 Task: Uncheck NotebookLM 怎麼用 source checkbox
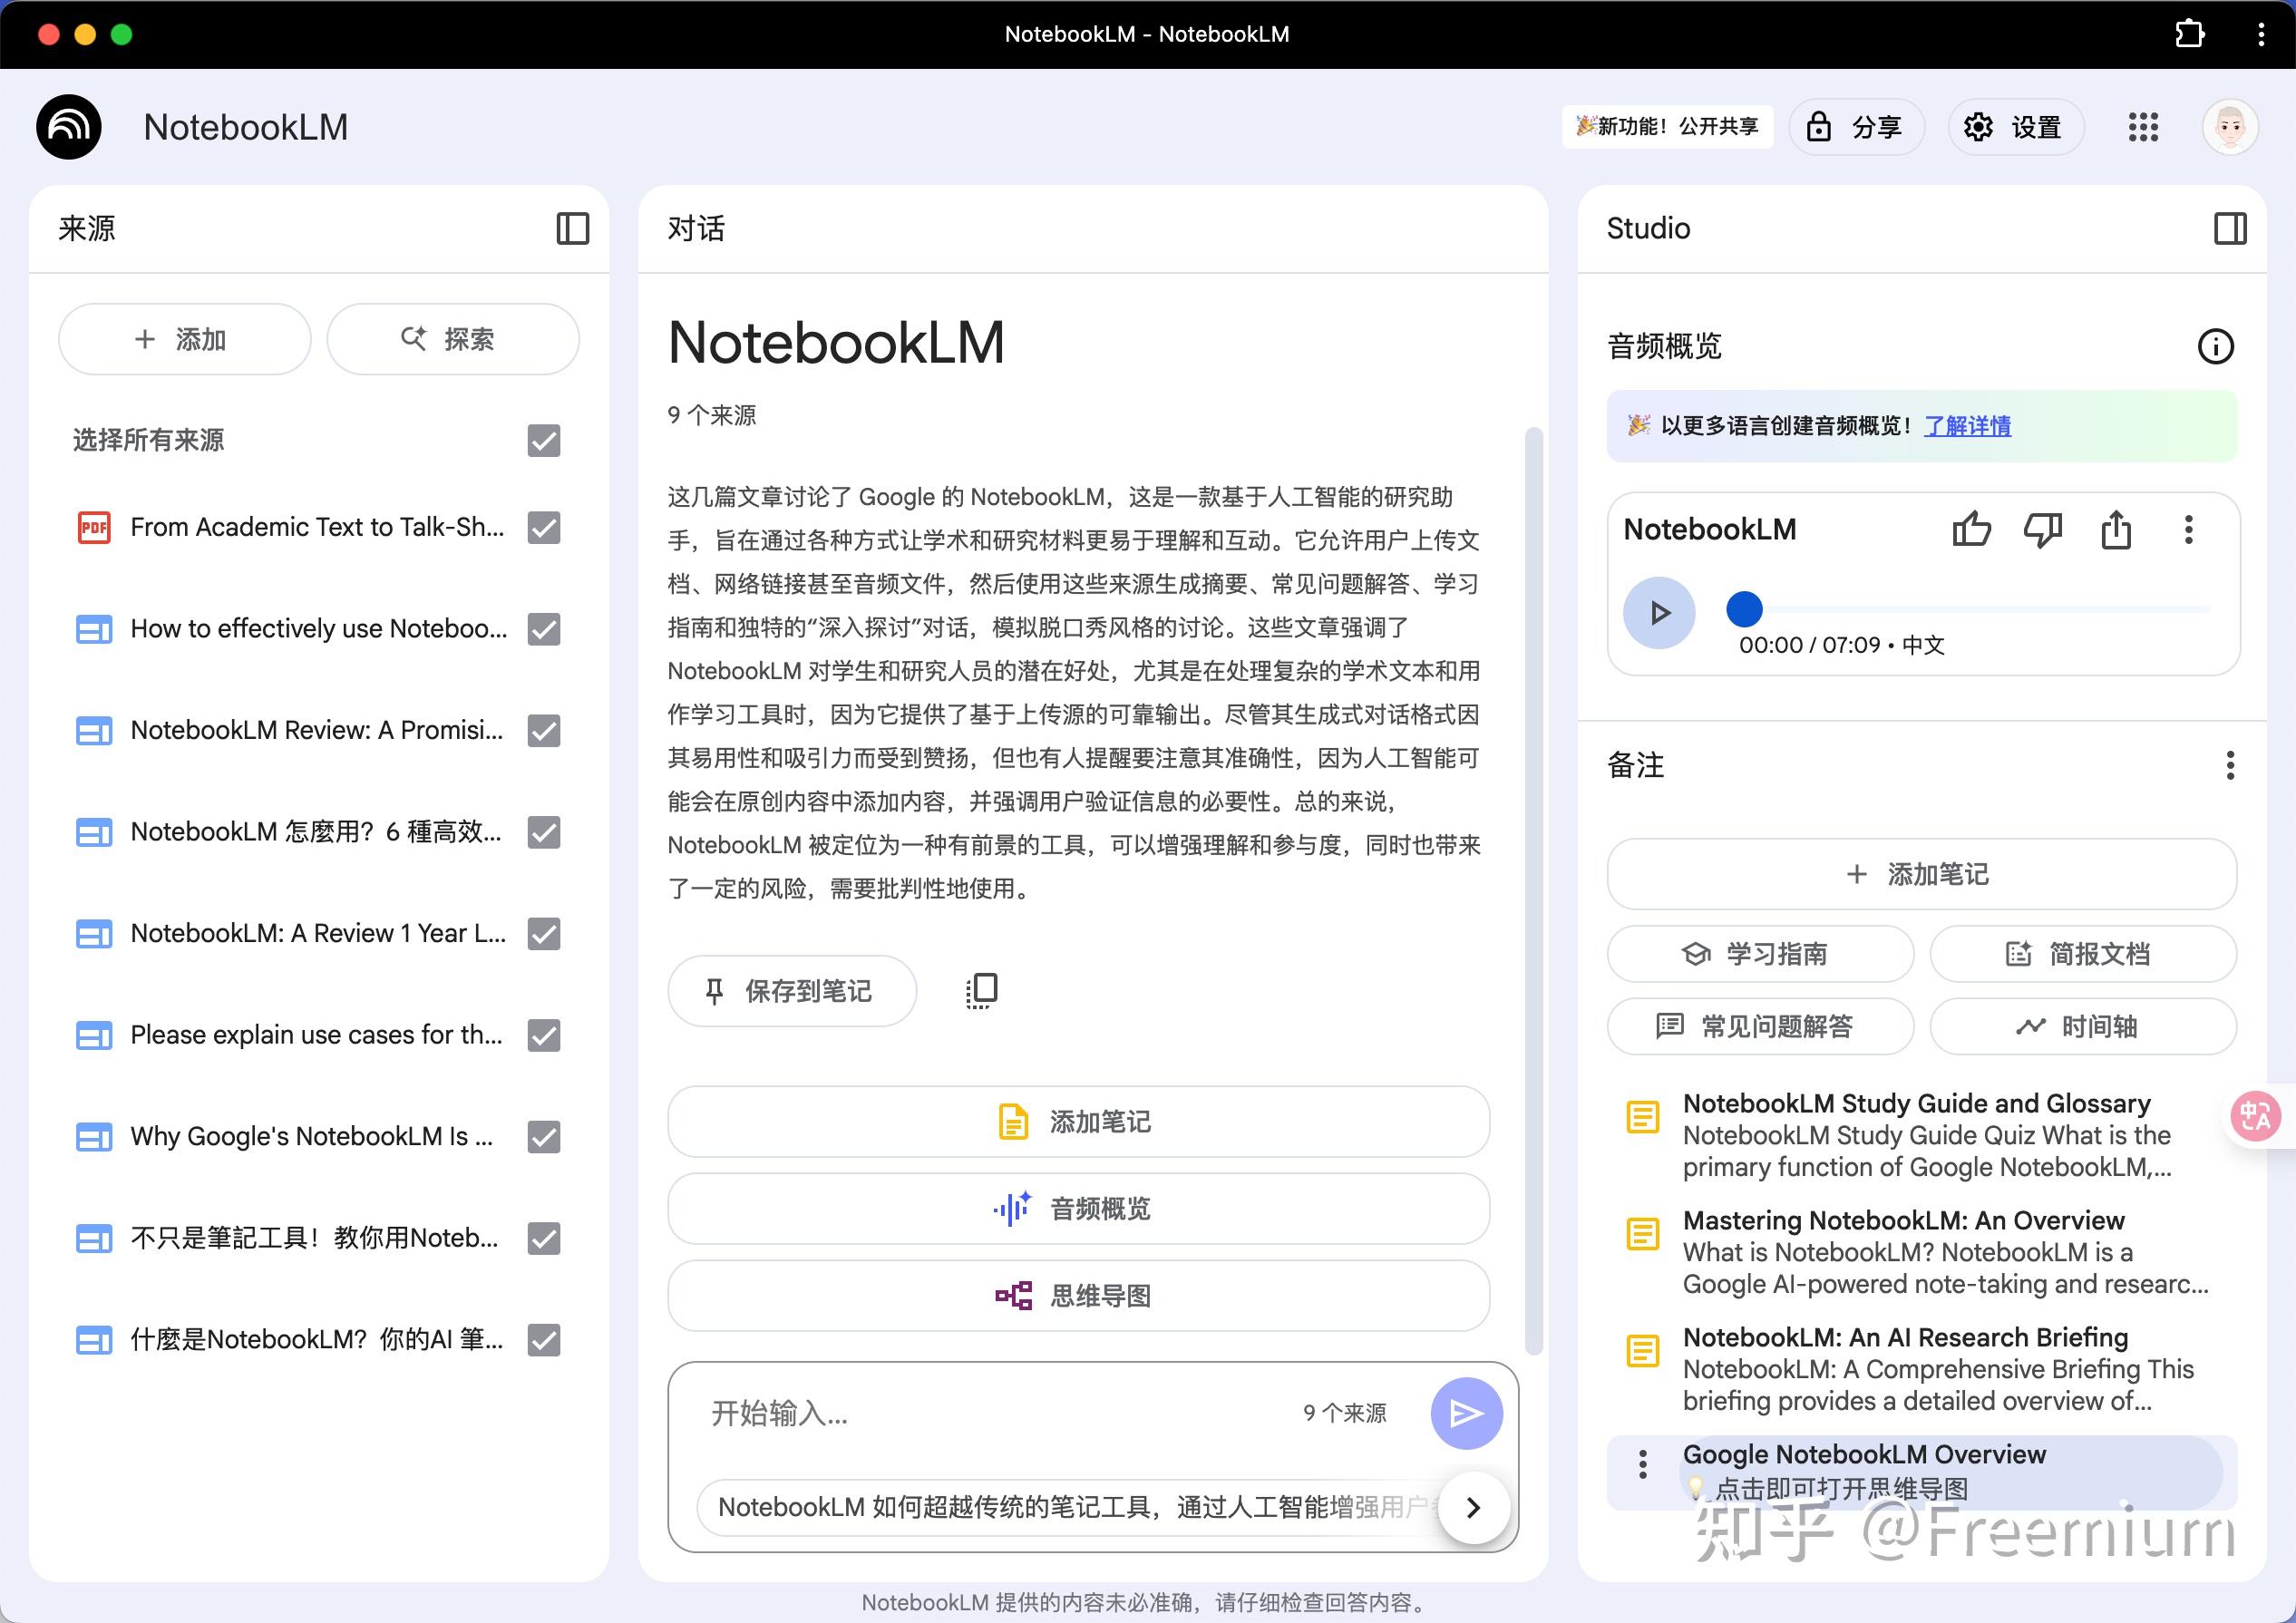coord(544,832)
